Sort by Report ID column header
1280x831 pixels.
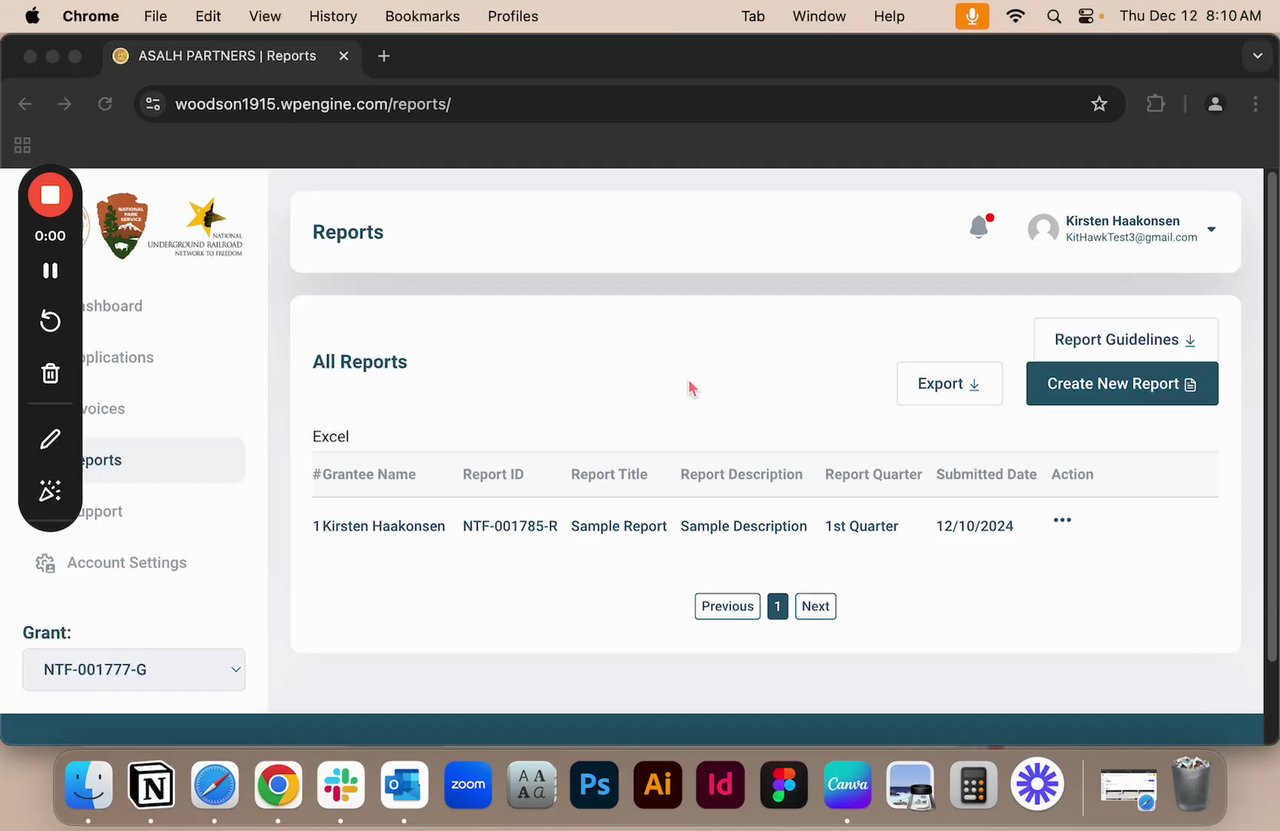[493, 474]
